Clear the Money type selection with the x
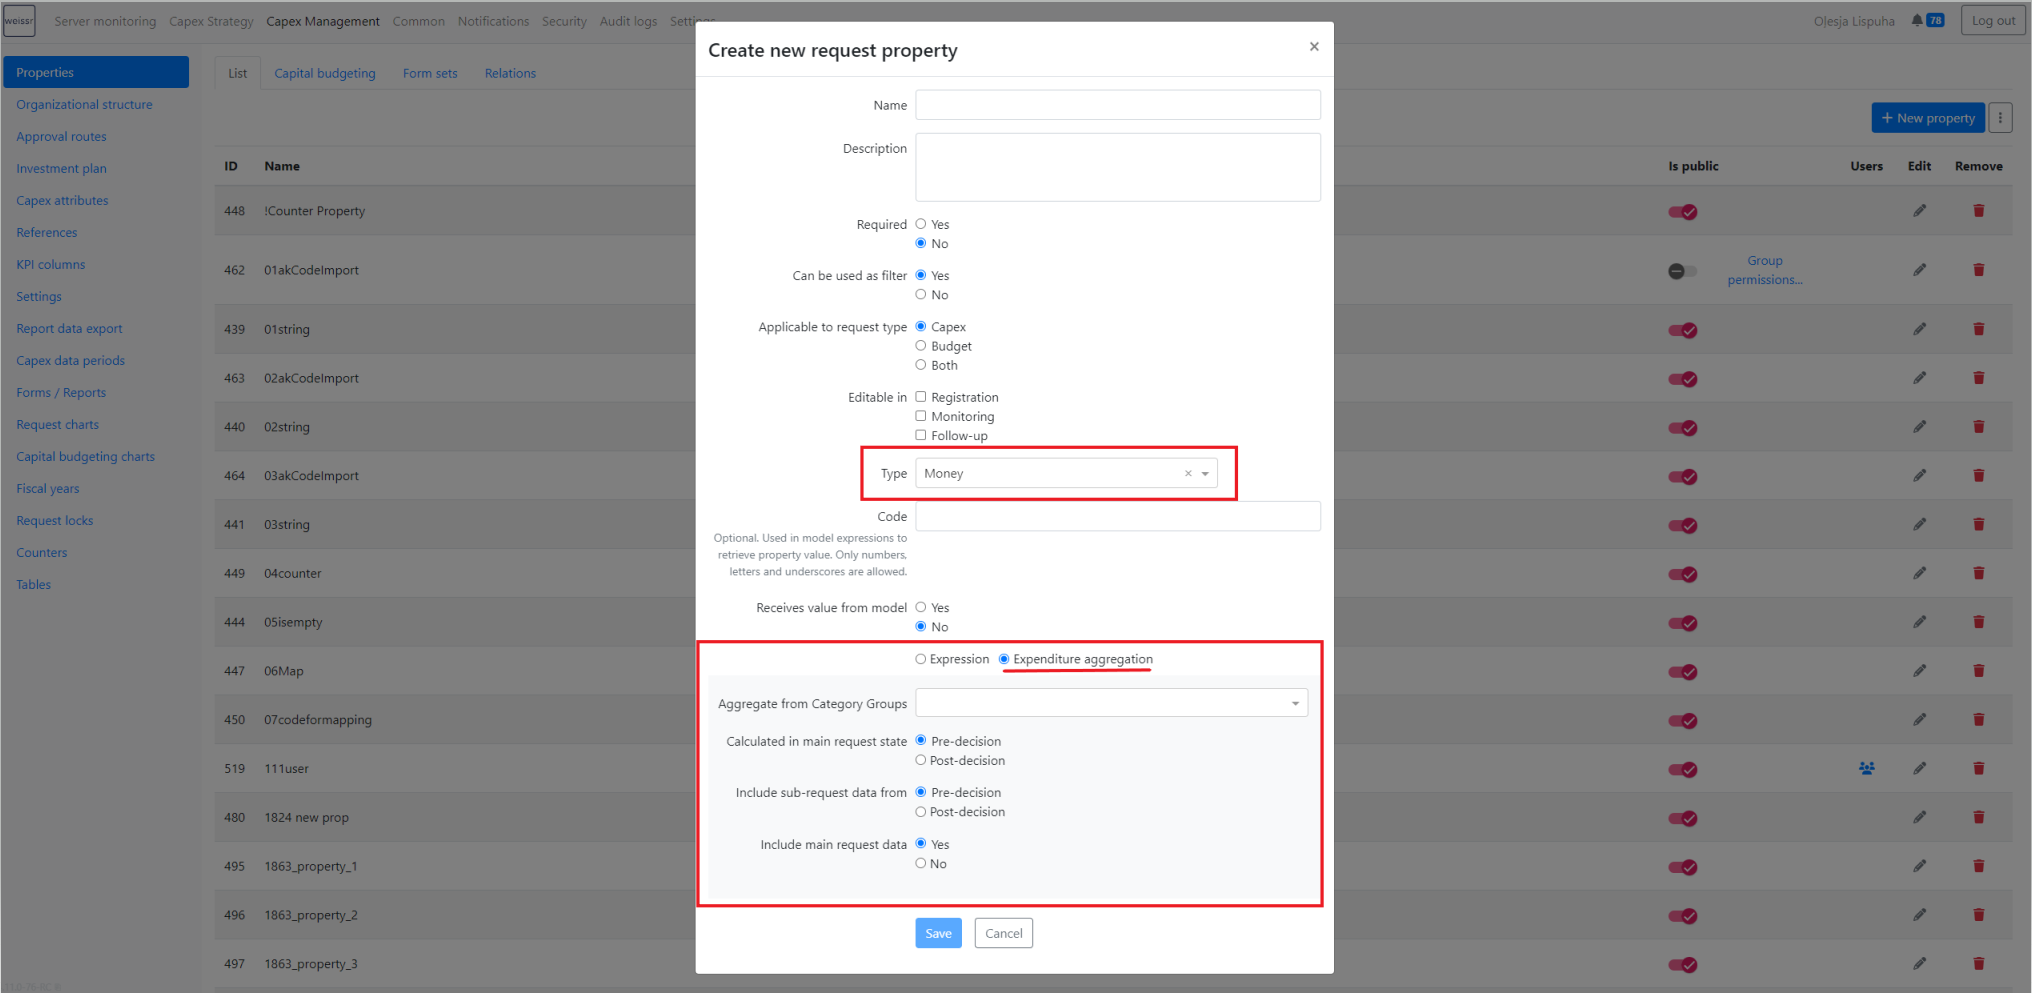The image size is (2032, 993). (x=1188, y=474)
